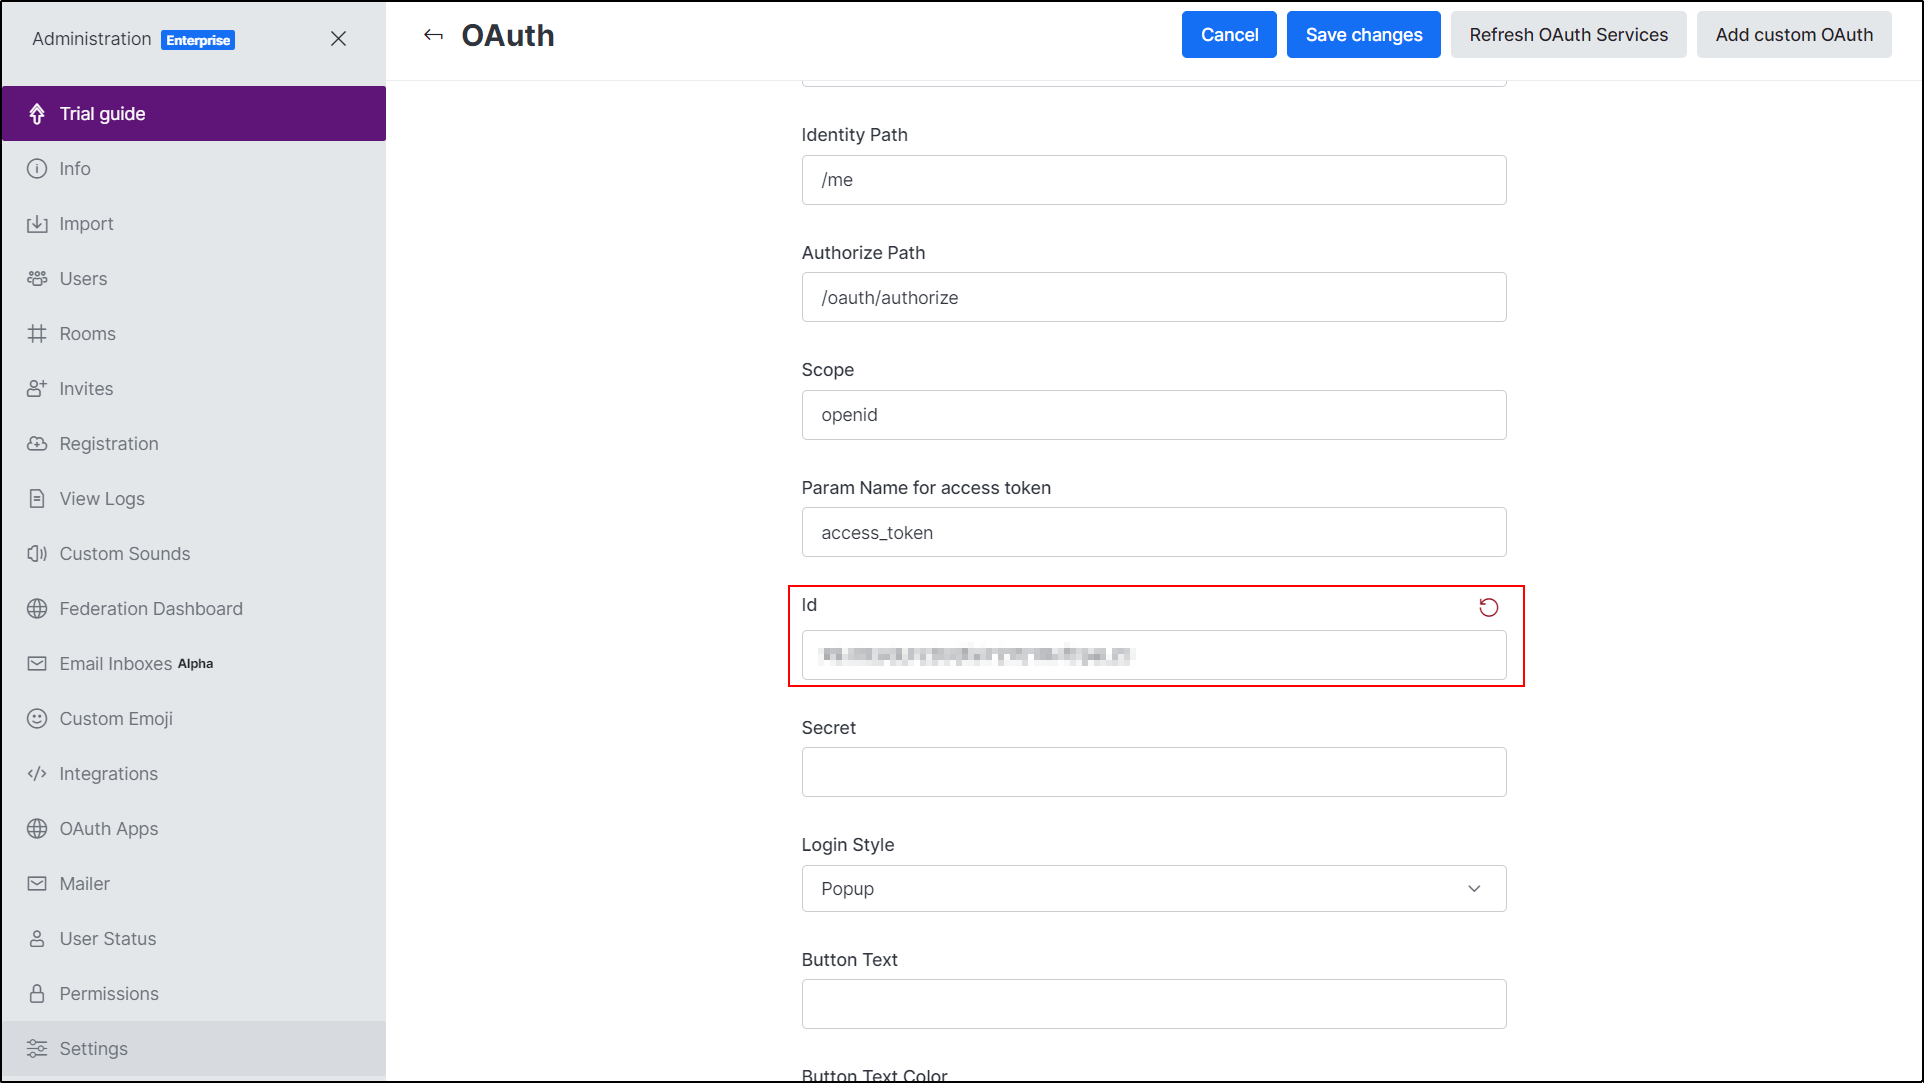Click Refresh OAuth Services
This screenshot has height=1083, width=1924.
1567,35
